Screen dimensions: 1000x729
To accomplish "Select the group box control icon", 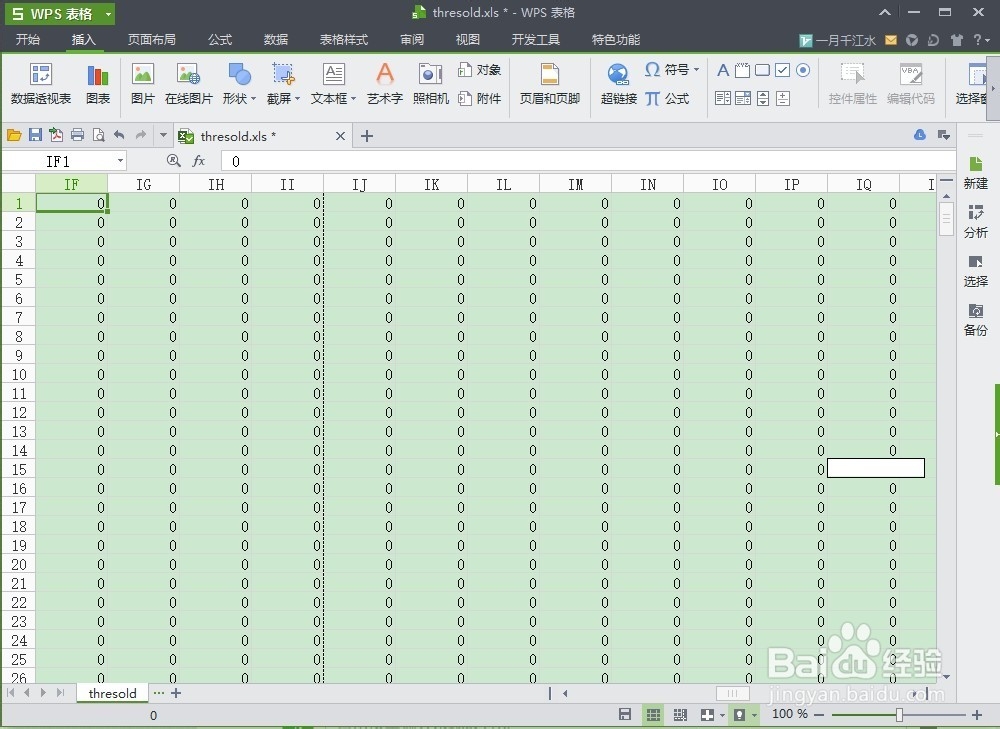I will click(742, 70).
